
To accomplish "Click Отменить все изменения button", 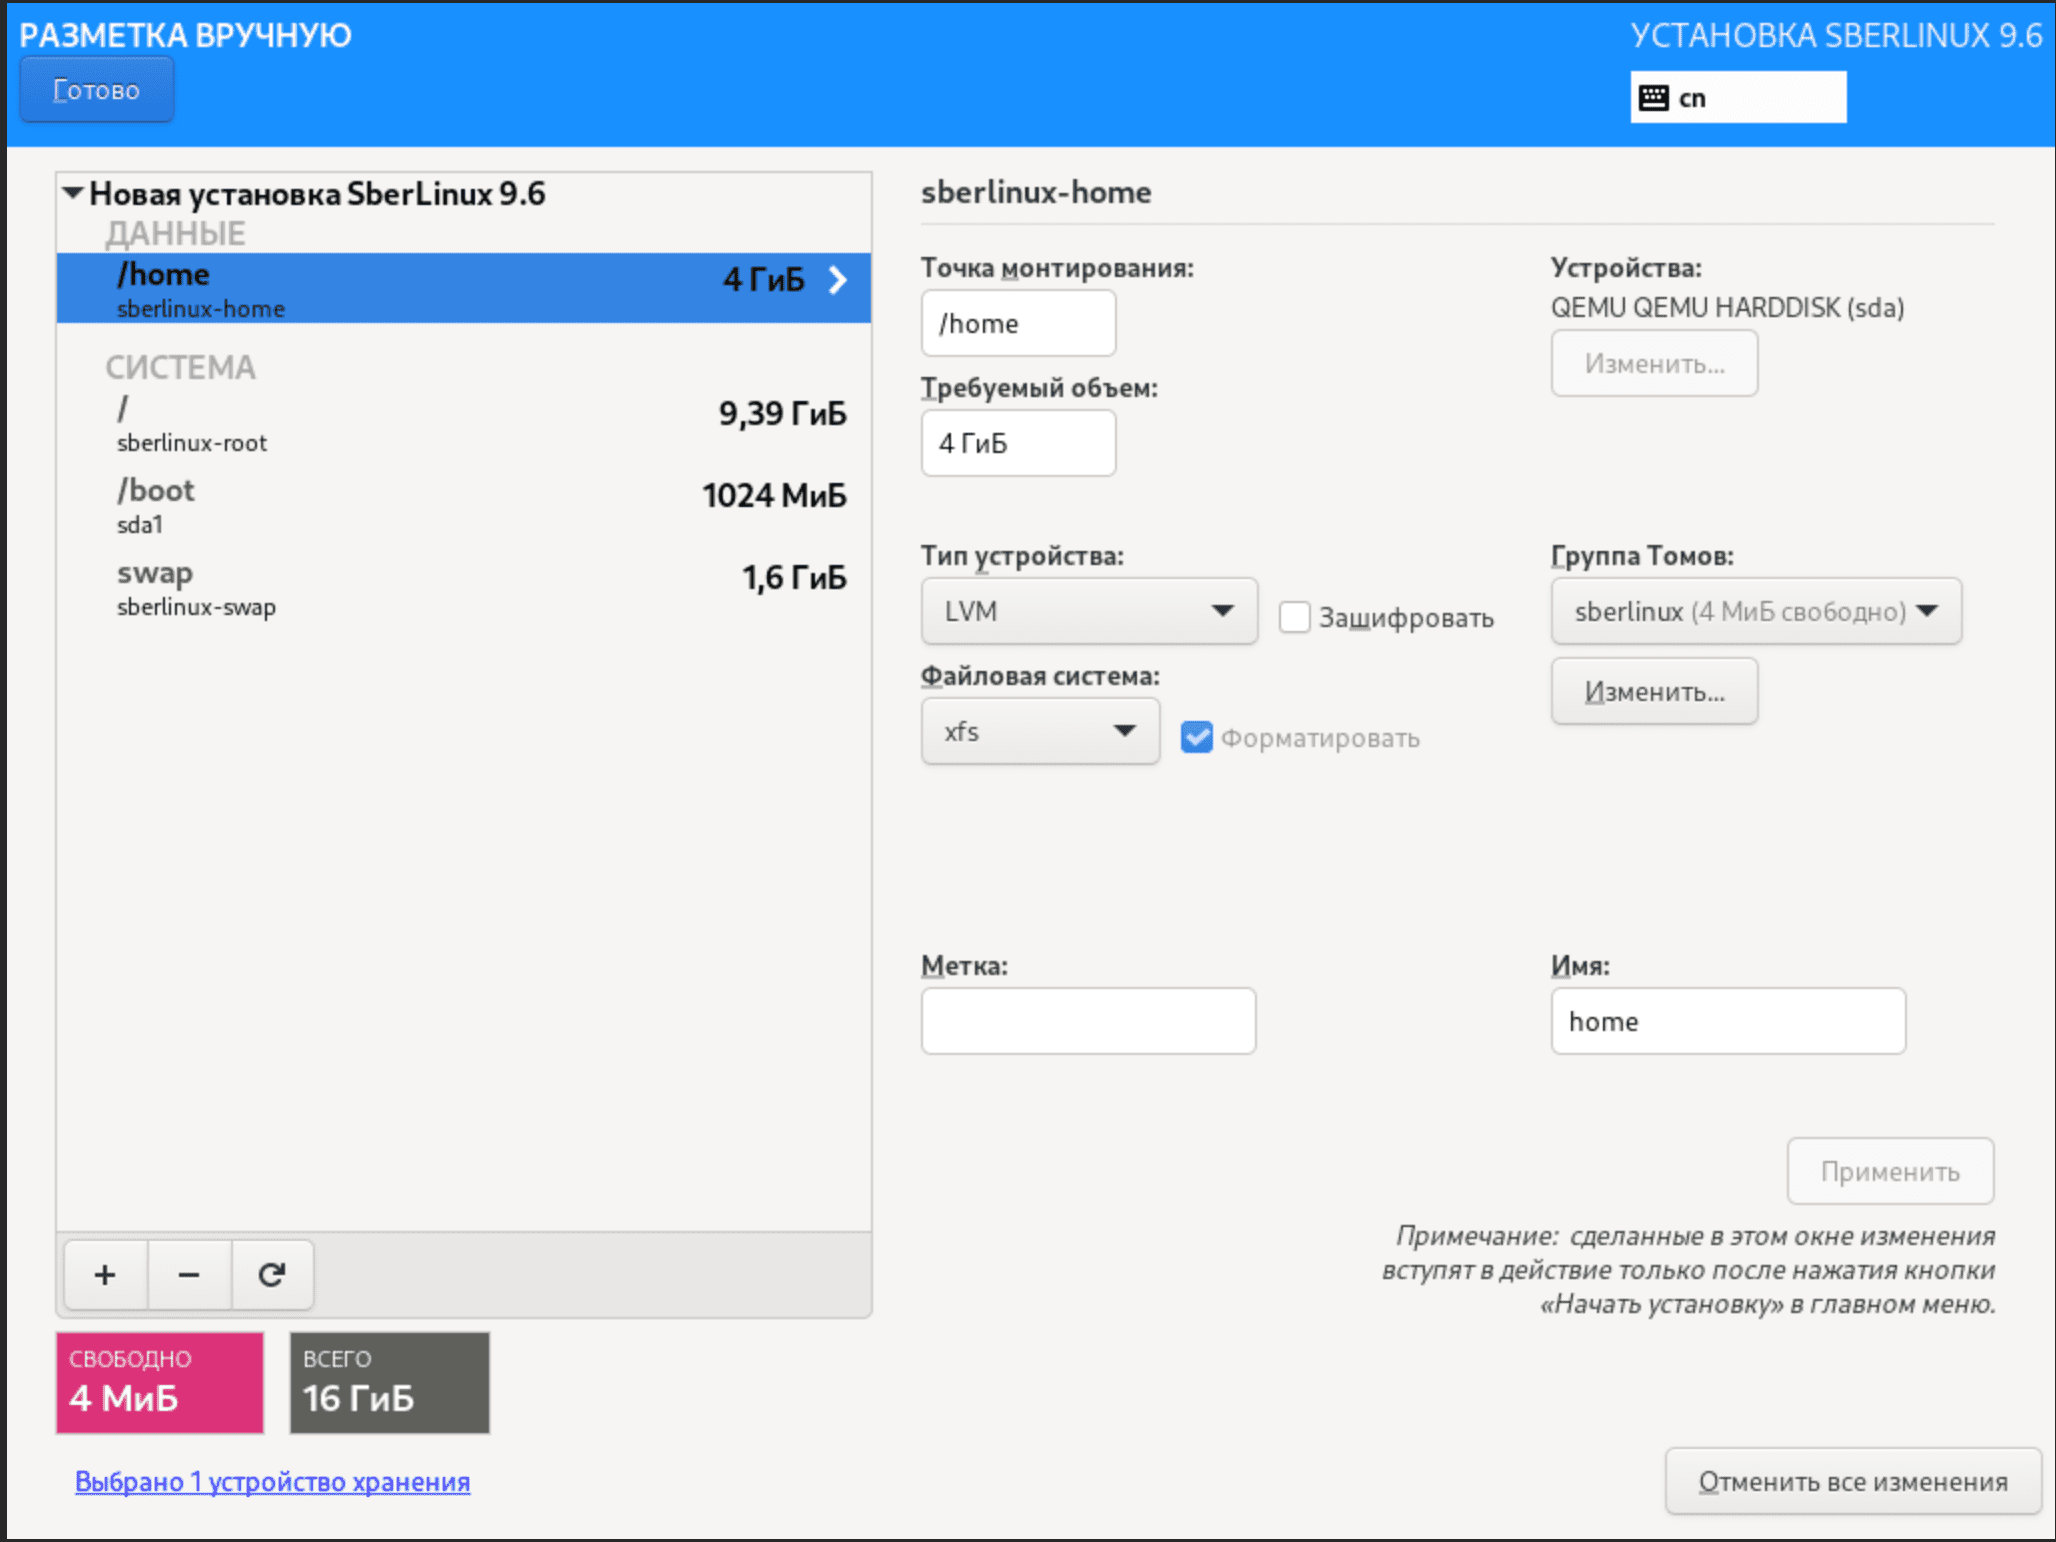I will pos(1853,1481).
